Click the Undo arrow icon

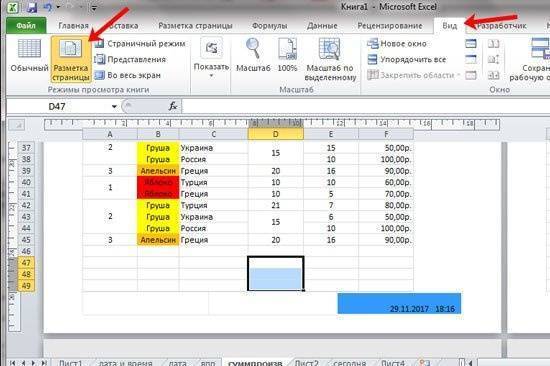click(x=48, y=7)
